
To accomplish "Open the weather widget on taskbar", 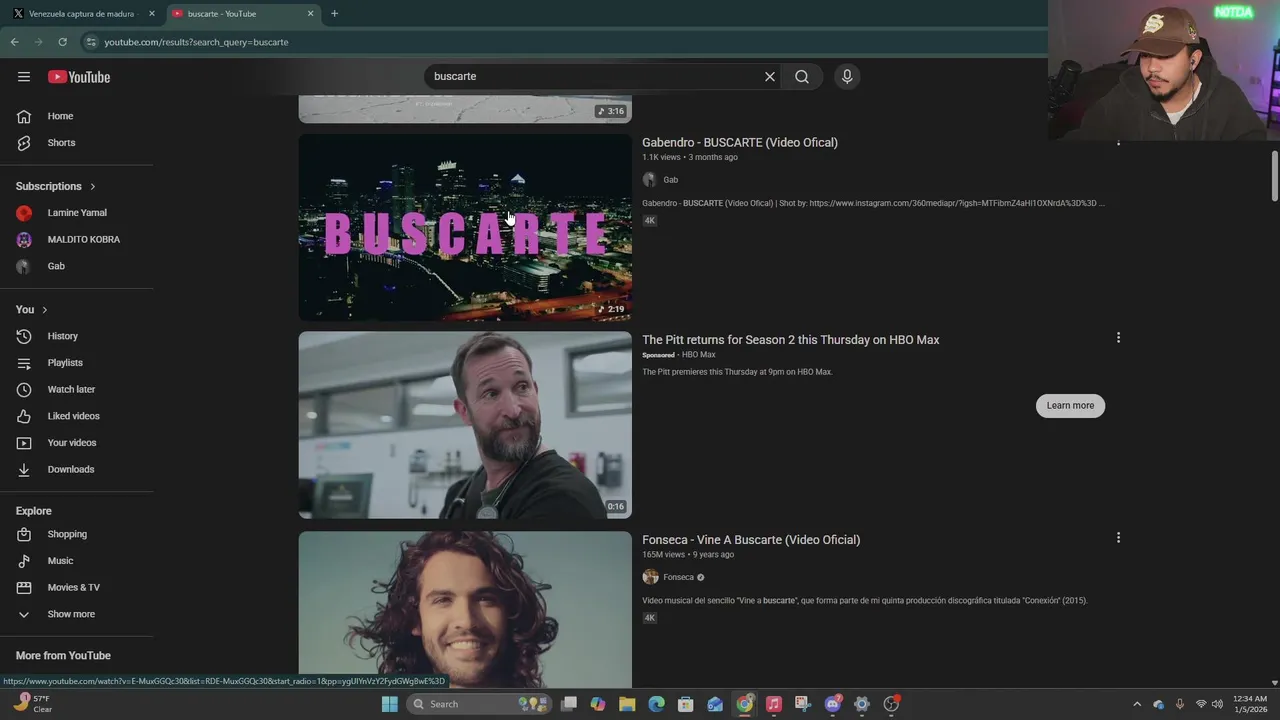I will point(32,704).
